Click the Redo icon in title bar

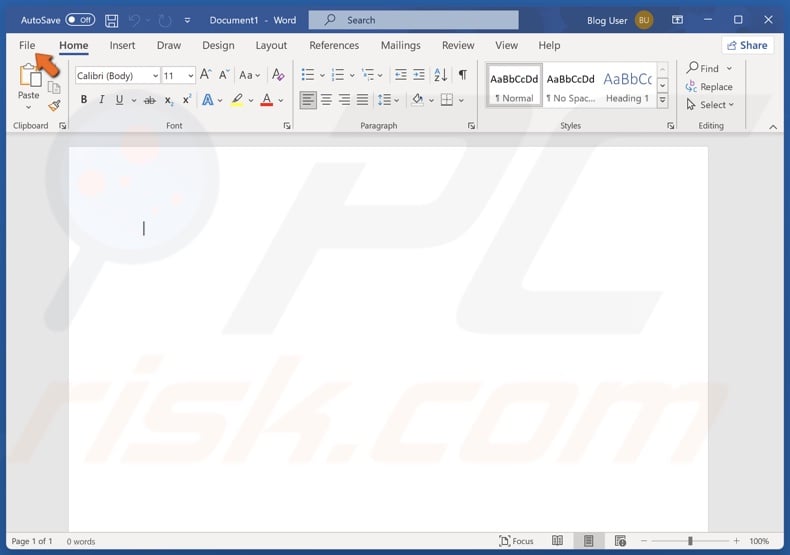coord(165,20)
